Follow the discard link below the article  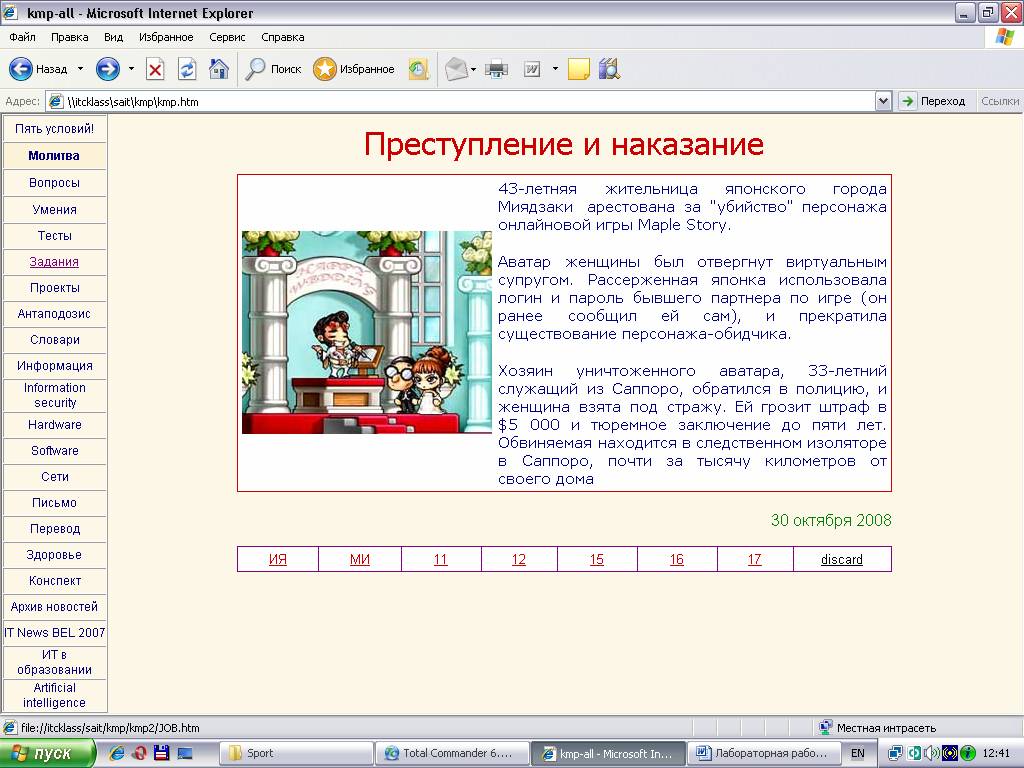(x=841, y=559)
